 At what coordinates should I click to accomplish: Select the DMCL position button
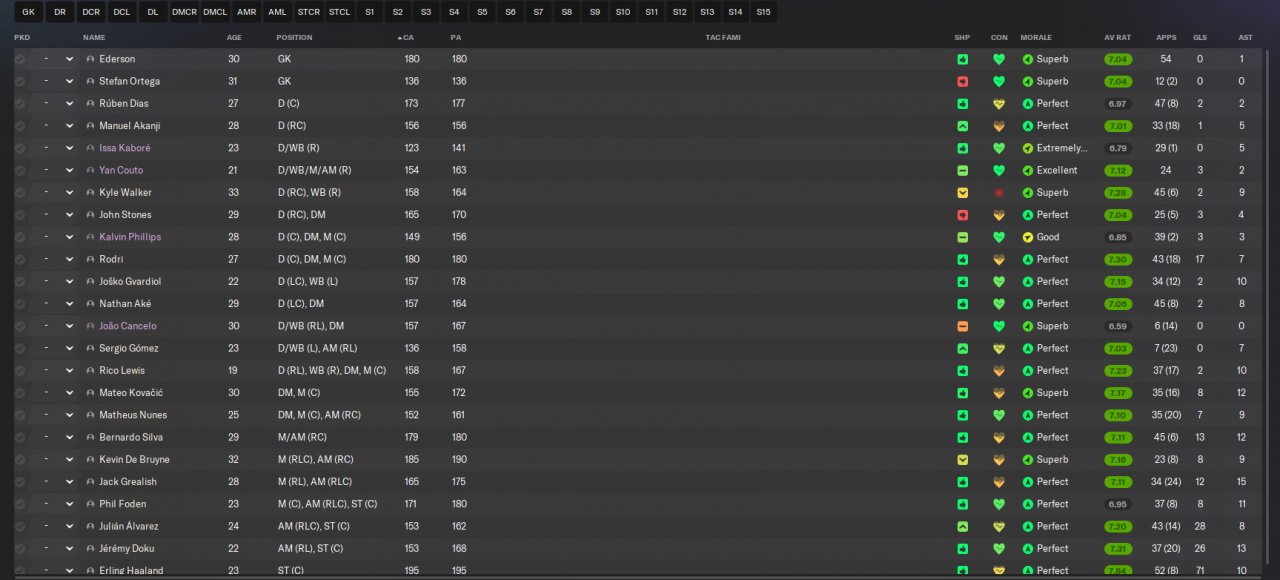point(215,12)
